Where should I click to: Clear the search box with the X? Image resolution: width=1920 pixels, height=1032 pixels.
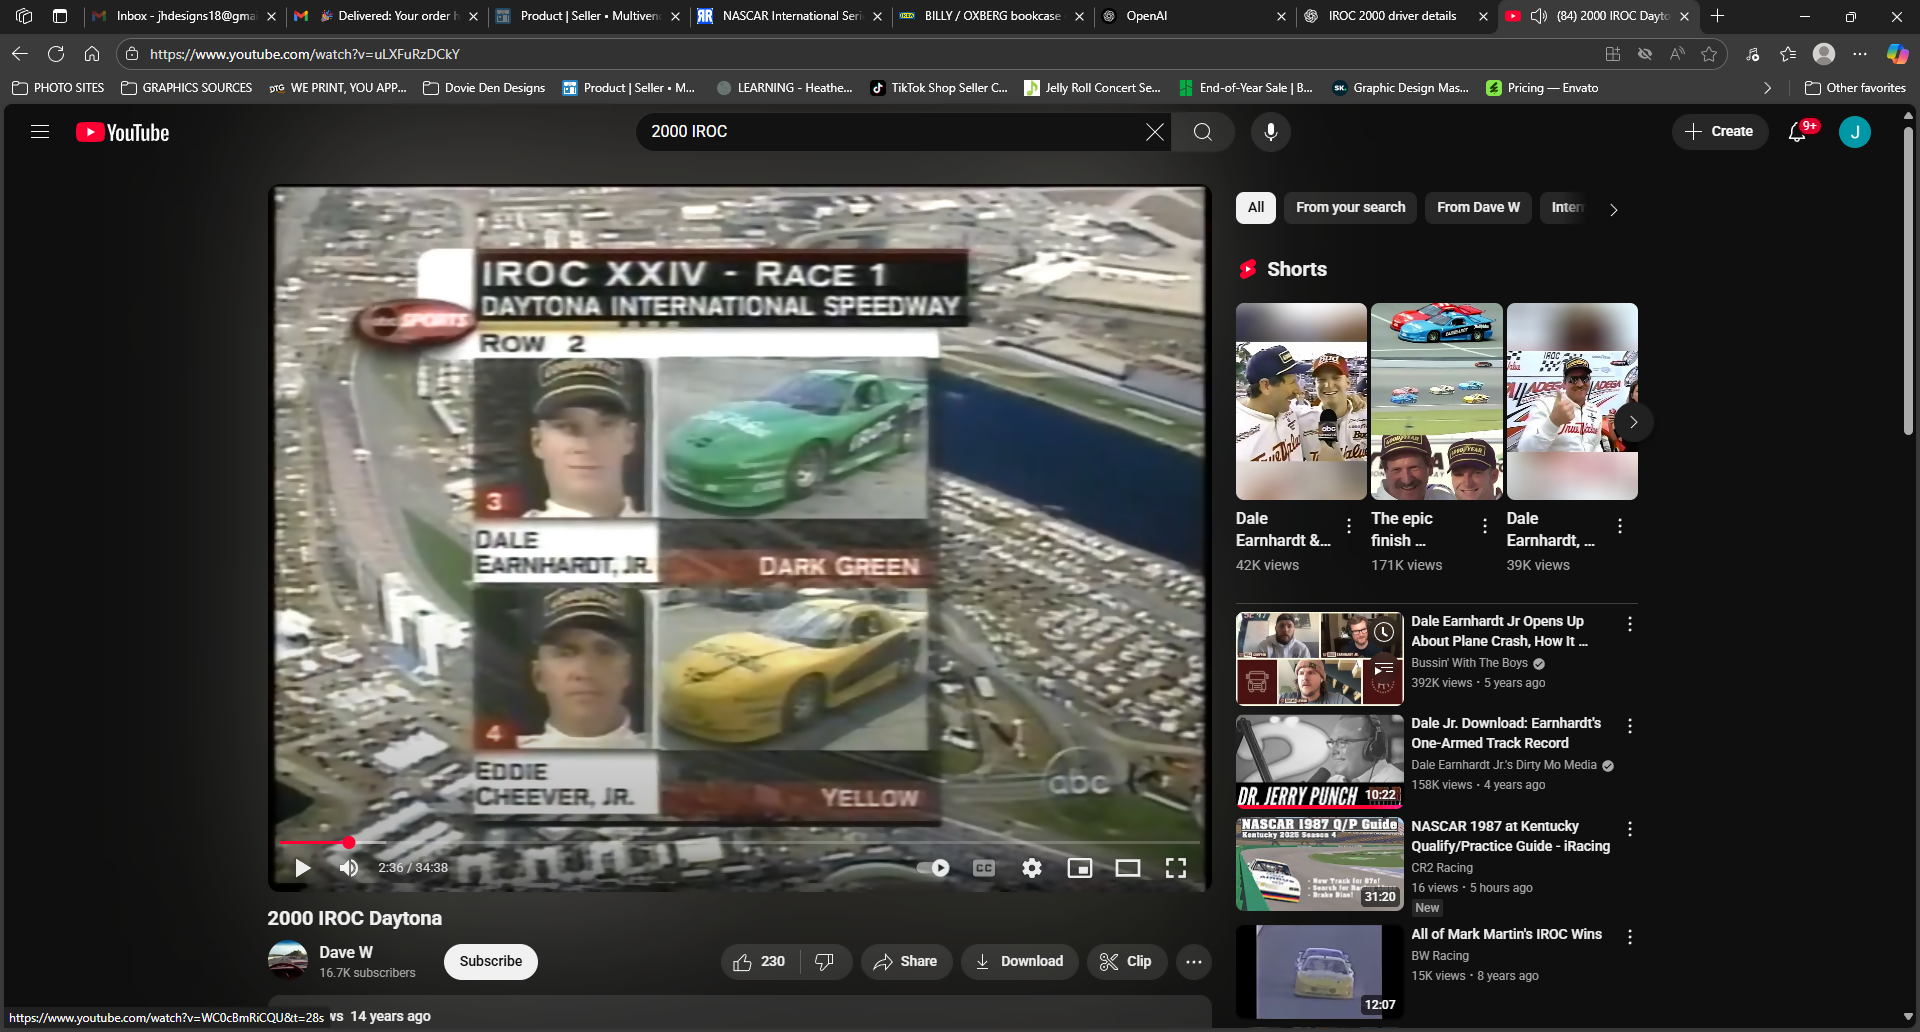point(1154,132)
